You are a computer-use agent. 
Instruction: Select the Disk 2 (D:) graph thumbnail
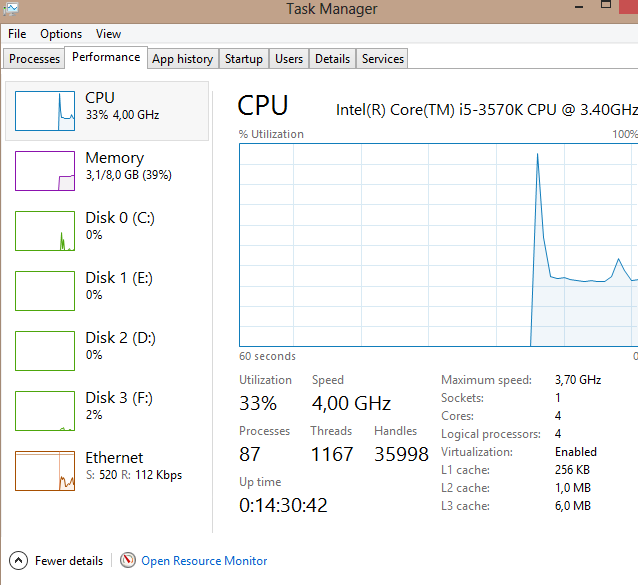(x=45, y=351)
